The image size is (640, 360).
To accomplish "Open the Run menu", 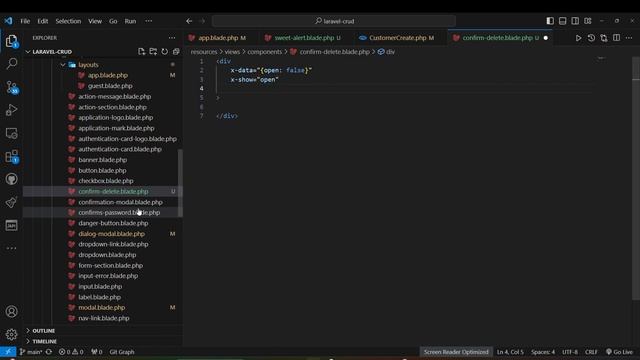I will 130,21.
